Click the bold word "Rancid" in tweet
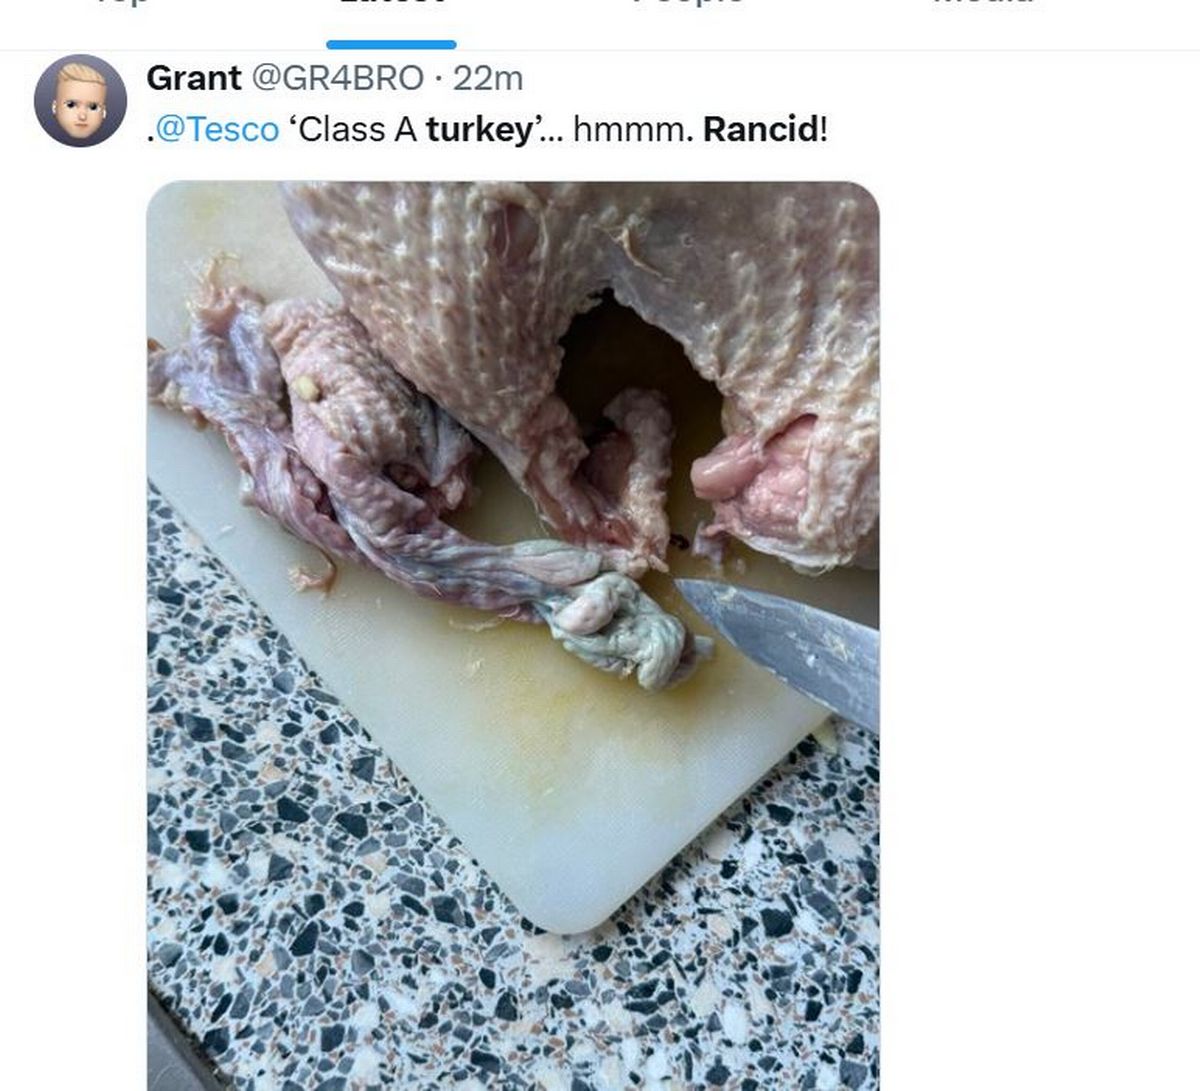 760,130
